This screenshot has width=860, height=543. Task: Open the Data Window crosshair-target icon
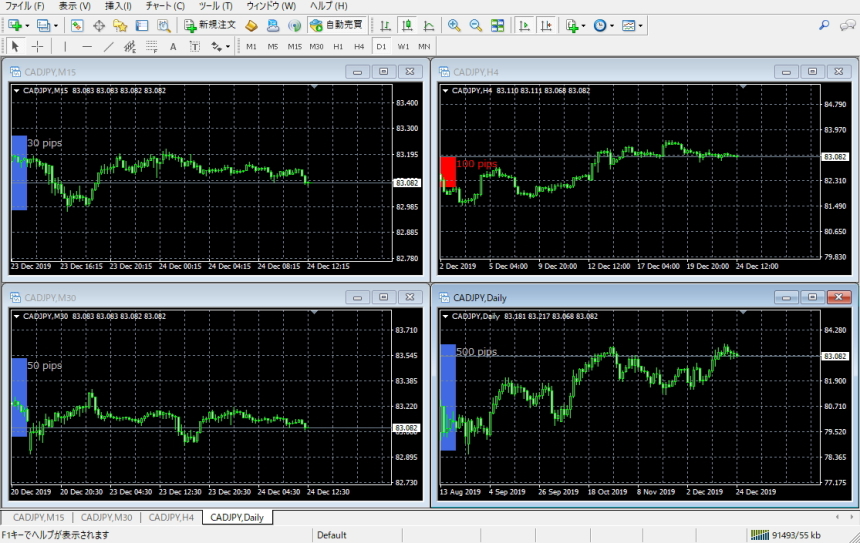[x=99, y=25]
